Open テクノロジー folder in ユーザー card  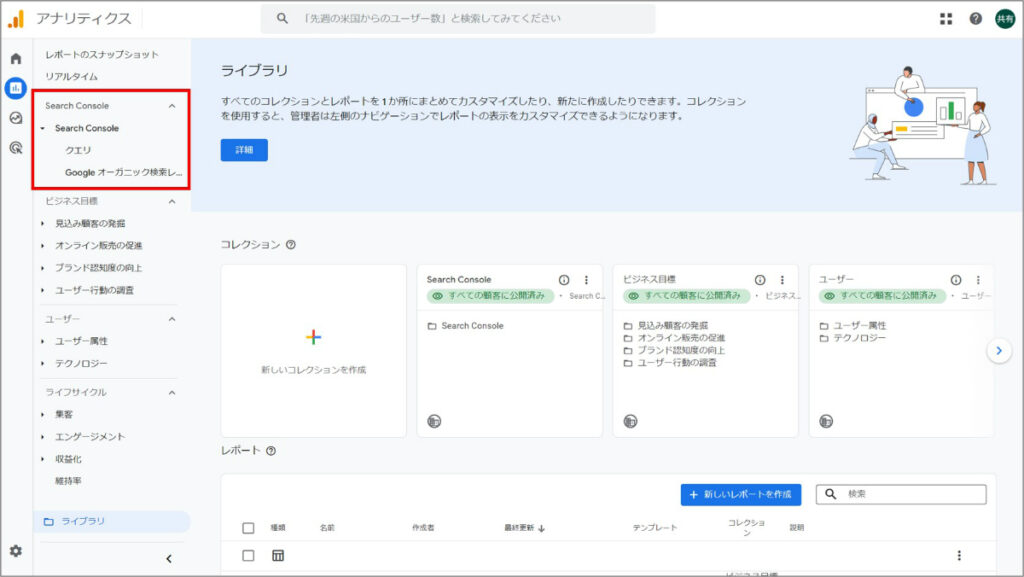point(852,338)
